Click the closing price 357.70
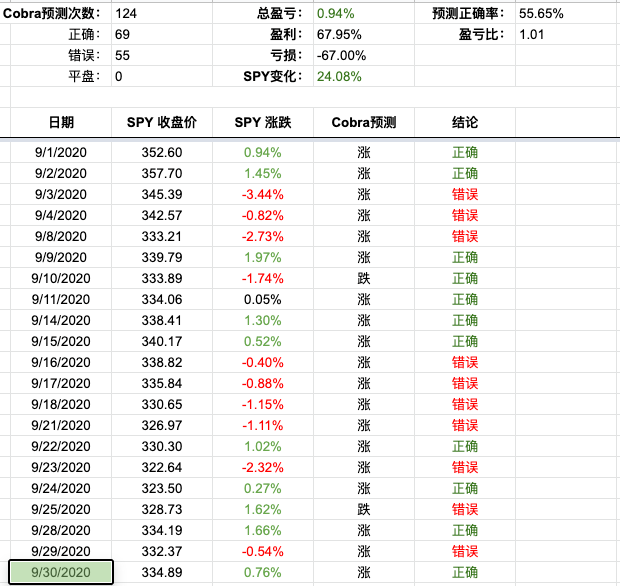Screen dimensions: 620x586 162,173
